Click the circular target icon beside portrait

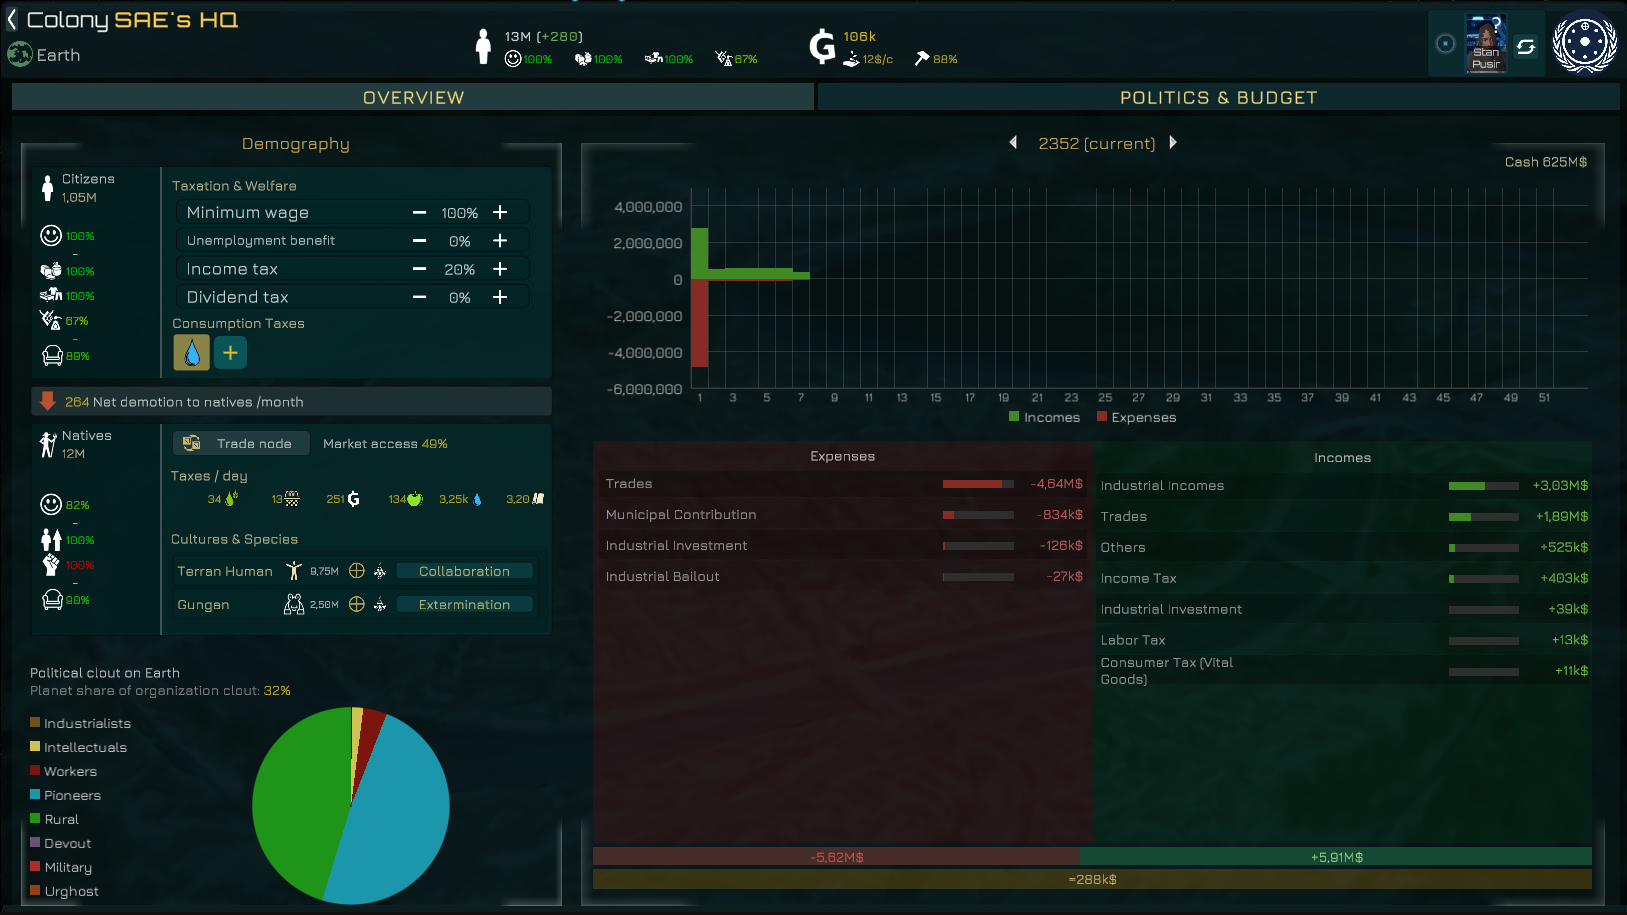click(1445, 43)
